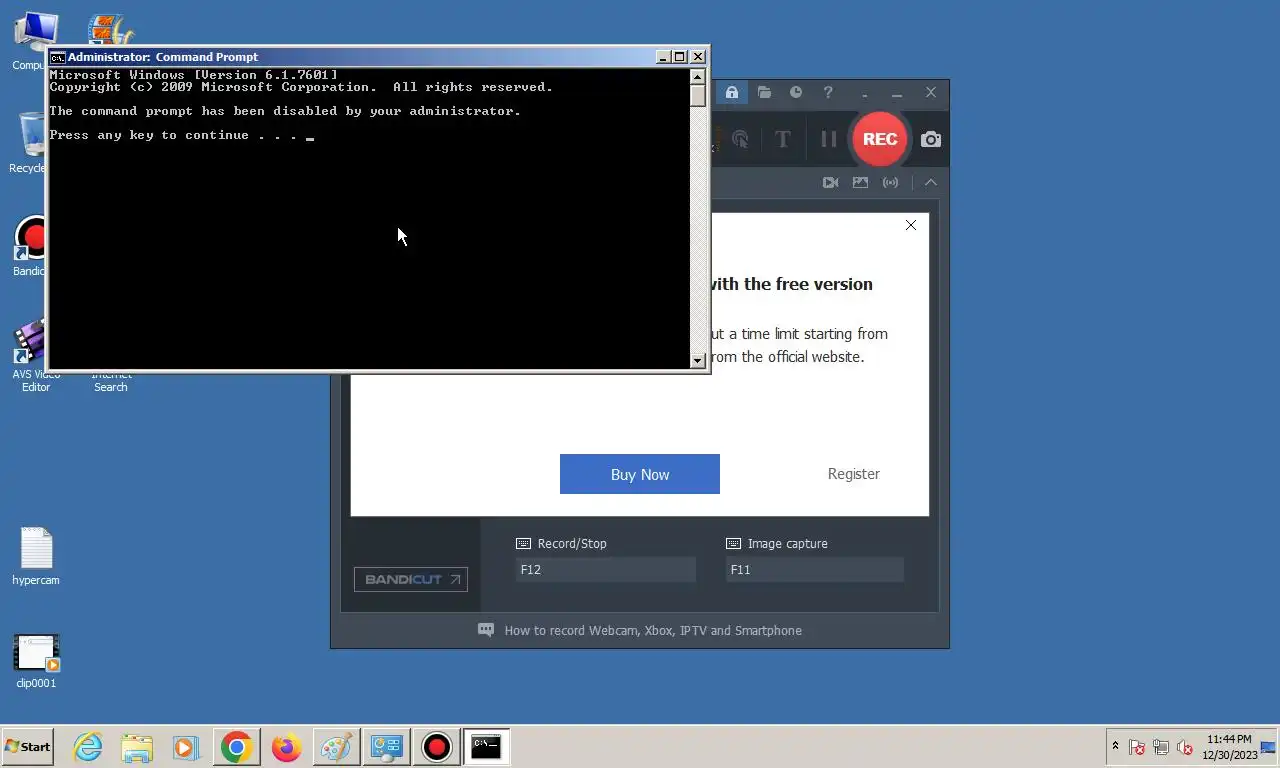The image size is (1280, 768).
Task: Select the text overlay T icon in Bandicam
Action: (x=783, y=139)
